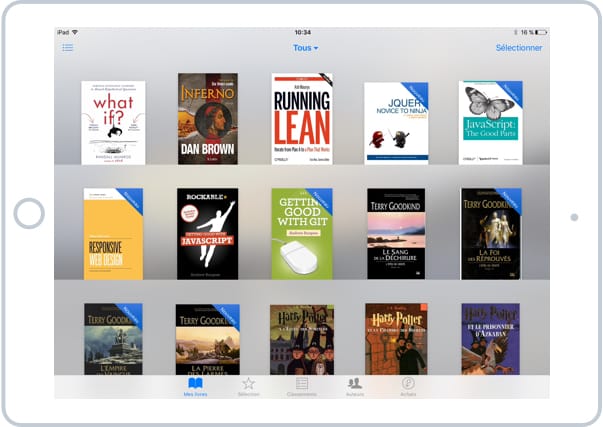
Task: Open the Achats purchases icon
Action: pos(408,386)
